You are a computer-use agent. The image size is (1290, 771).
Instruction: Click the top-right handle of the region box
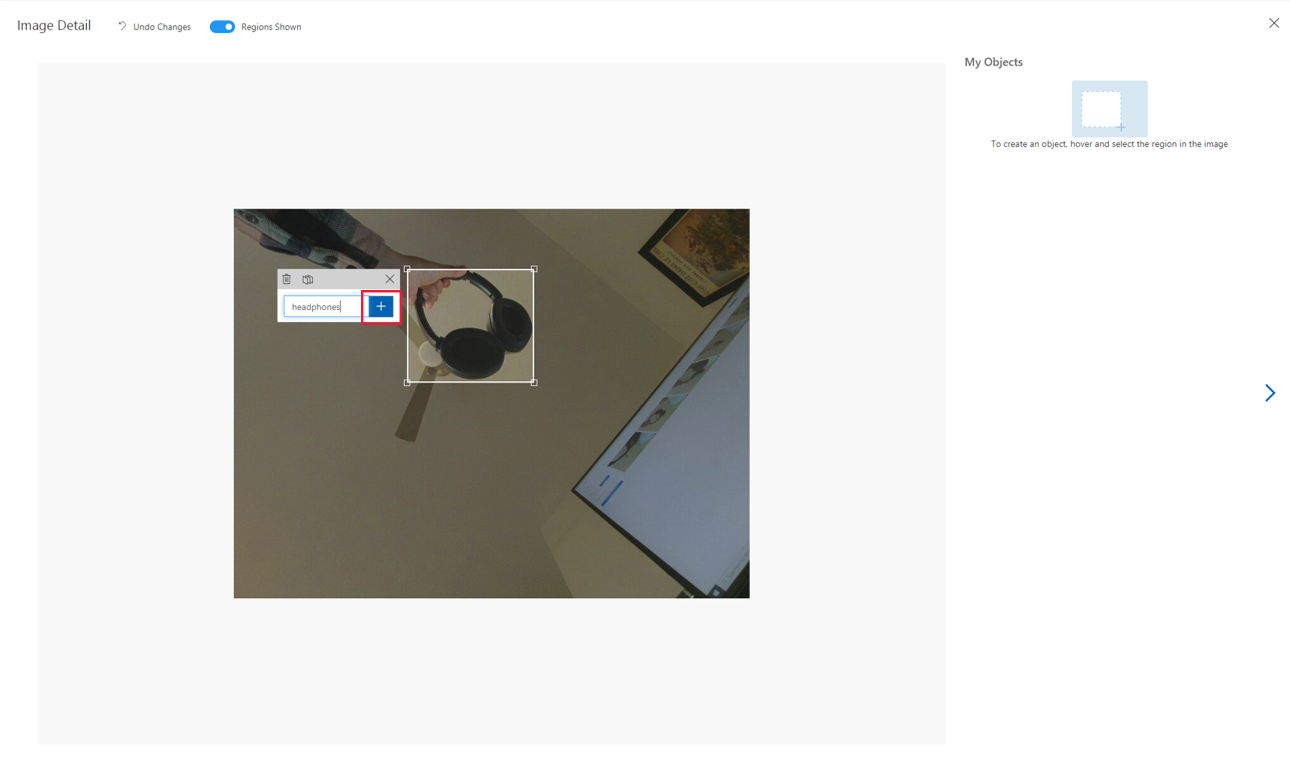pyautogui.click(x=534, y=269)
